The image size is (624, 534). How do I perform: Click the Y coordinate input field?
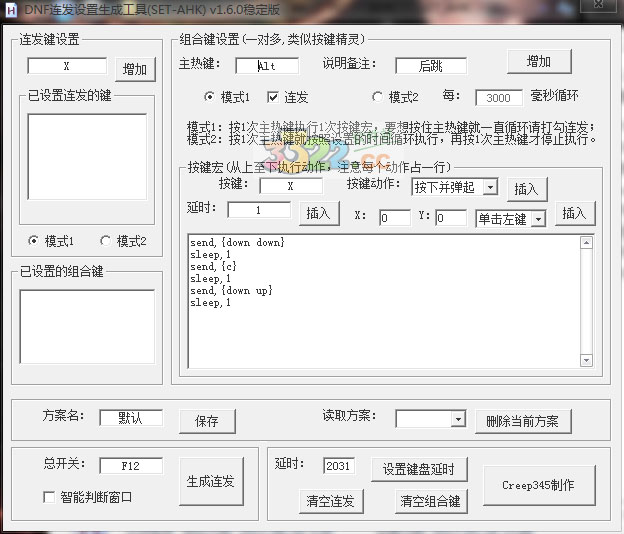[451, 218]
